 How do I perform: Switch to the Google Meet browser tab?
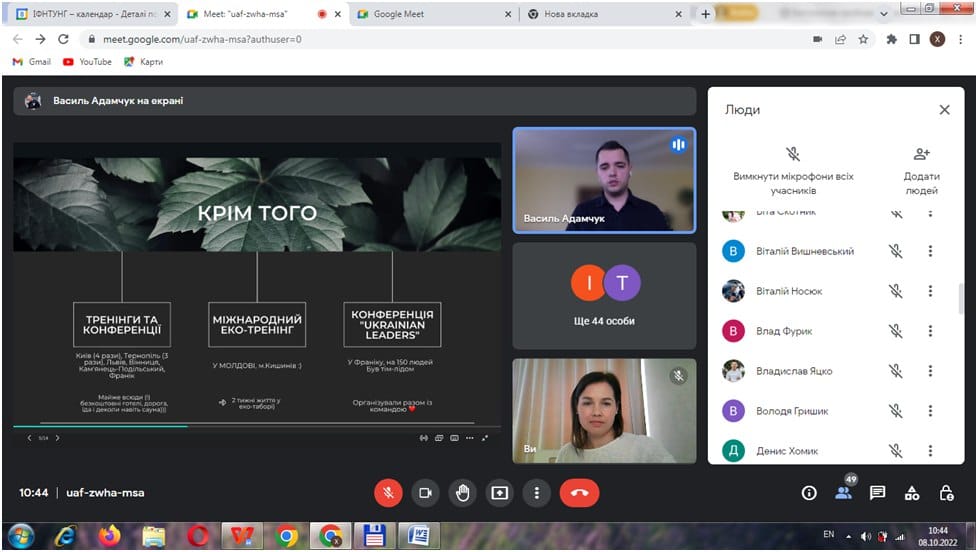[430, 14]
